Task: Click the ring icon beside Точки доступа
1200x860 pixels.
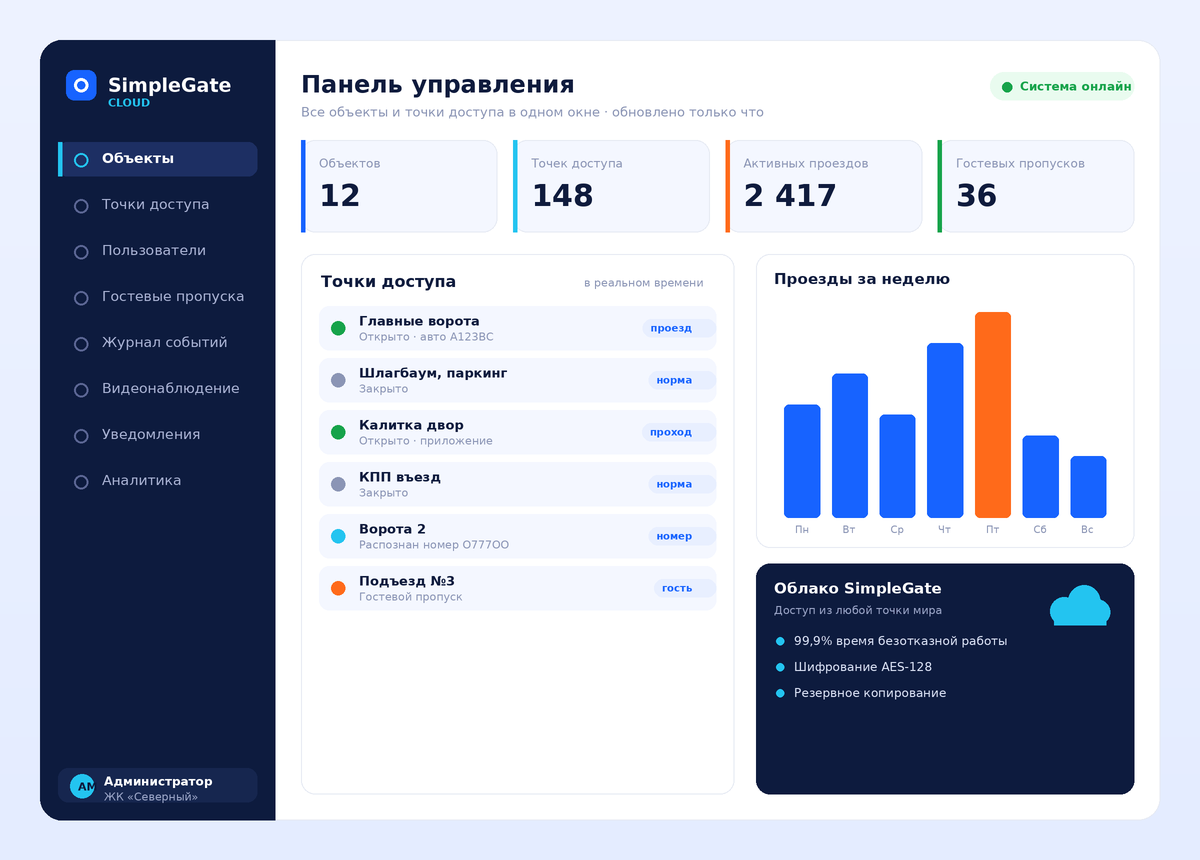Action: 81,206
